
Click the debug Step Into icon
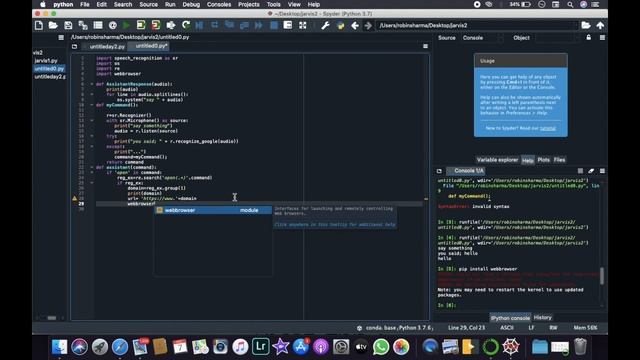pos(229,25)
